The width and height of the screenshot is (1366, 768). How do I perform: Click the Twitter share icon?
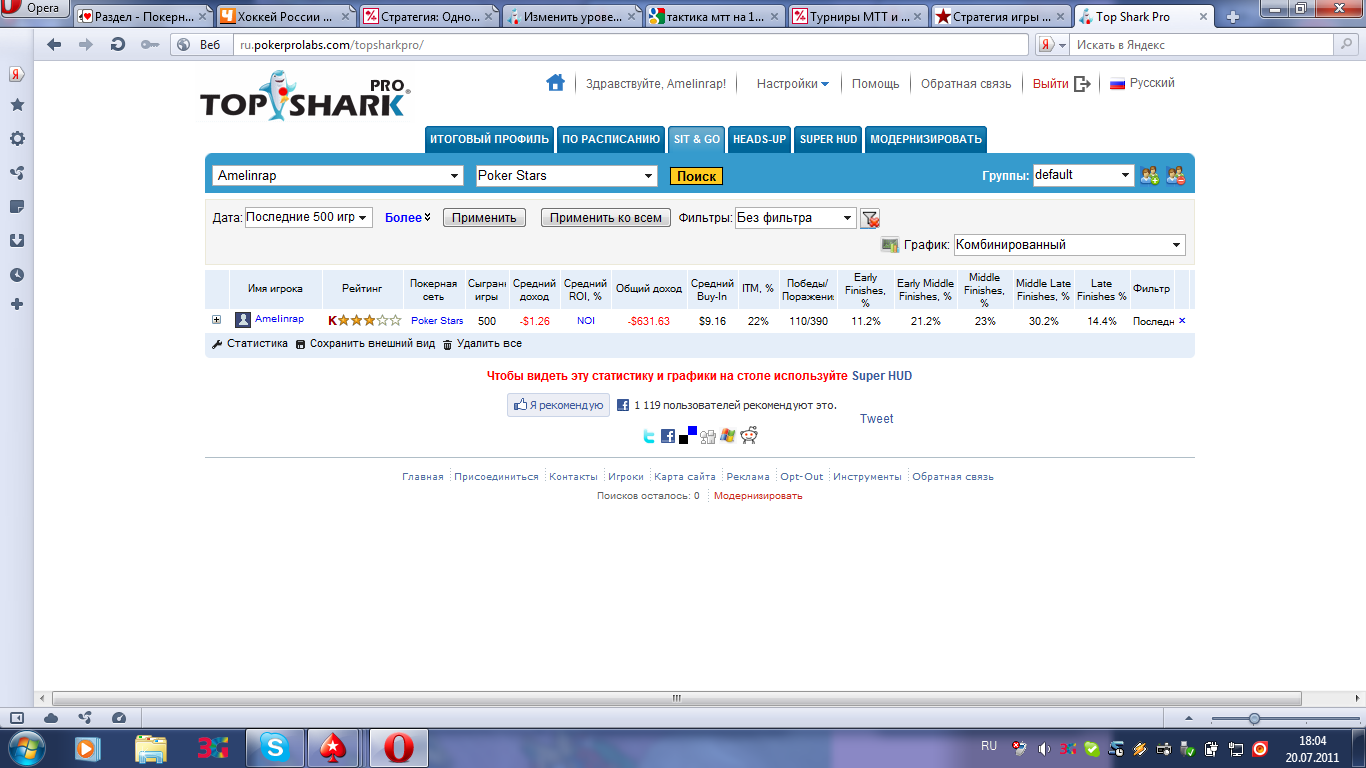pyautogui.click(x=649, y=436)
